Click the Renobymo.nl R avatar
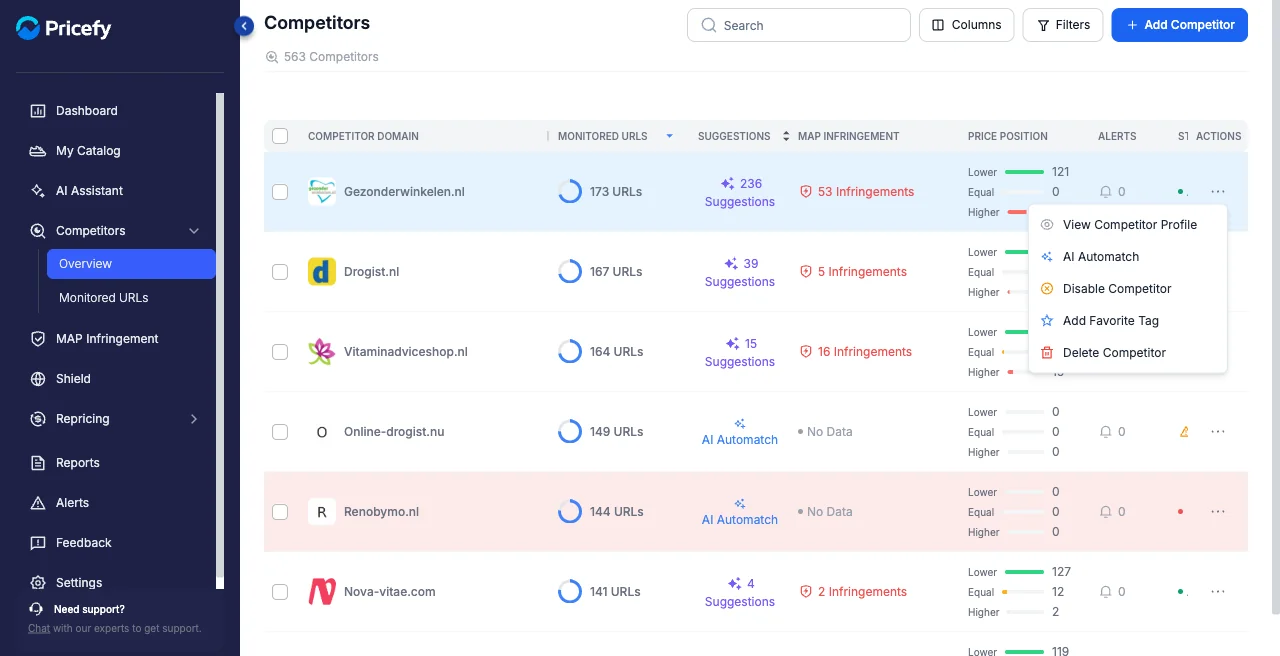1280x656 pixels. (x=322, y=512)
